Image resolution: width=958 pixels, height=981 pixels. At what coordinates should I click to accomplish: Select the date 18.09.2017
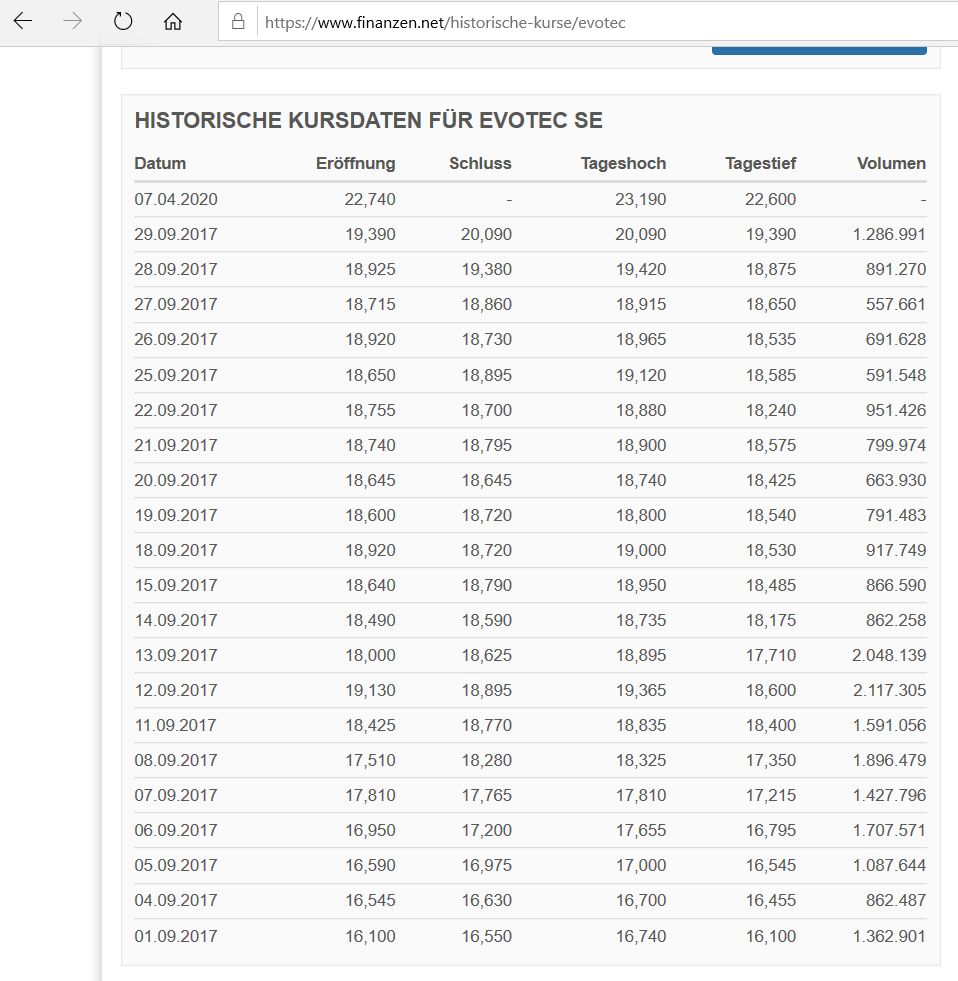[x=176, y=550]
